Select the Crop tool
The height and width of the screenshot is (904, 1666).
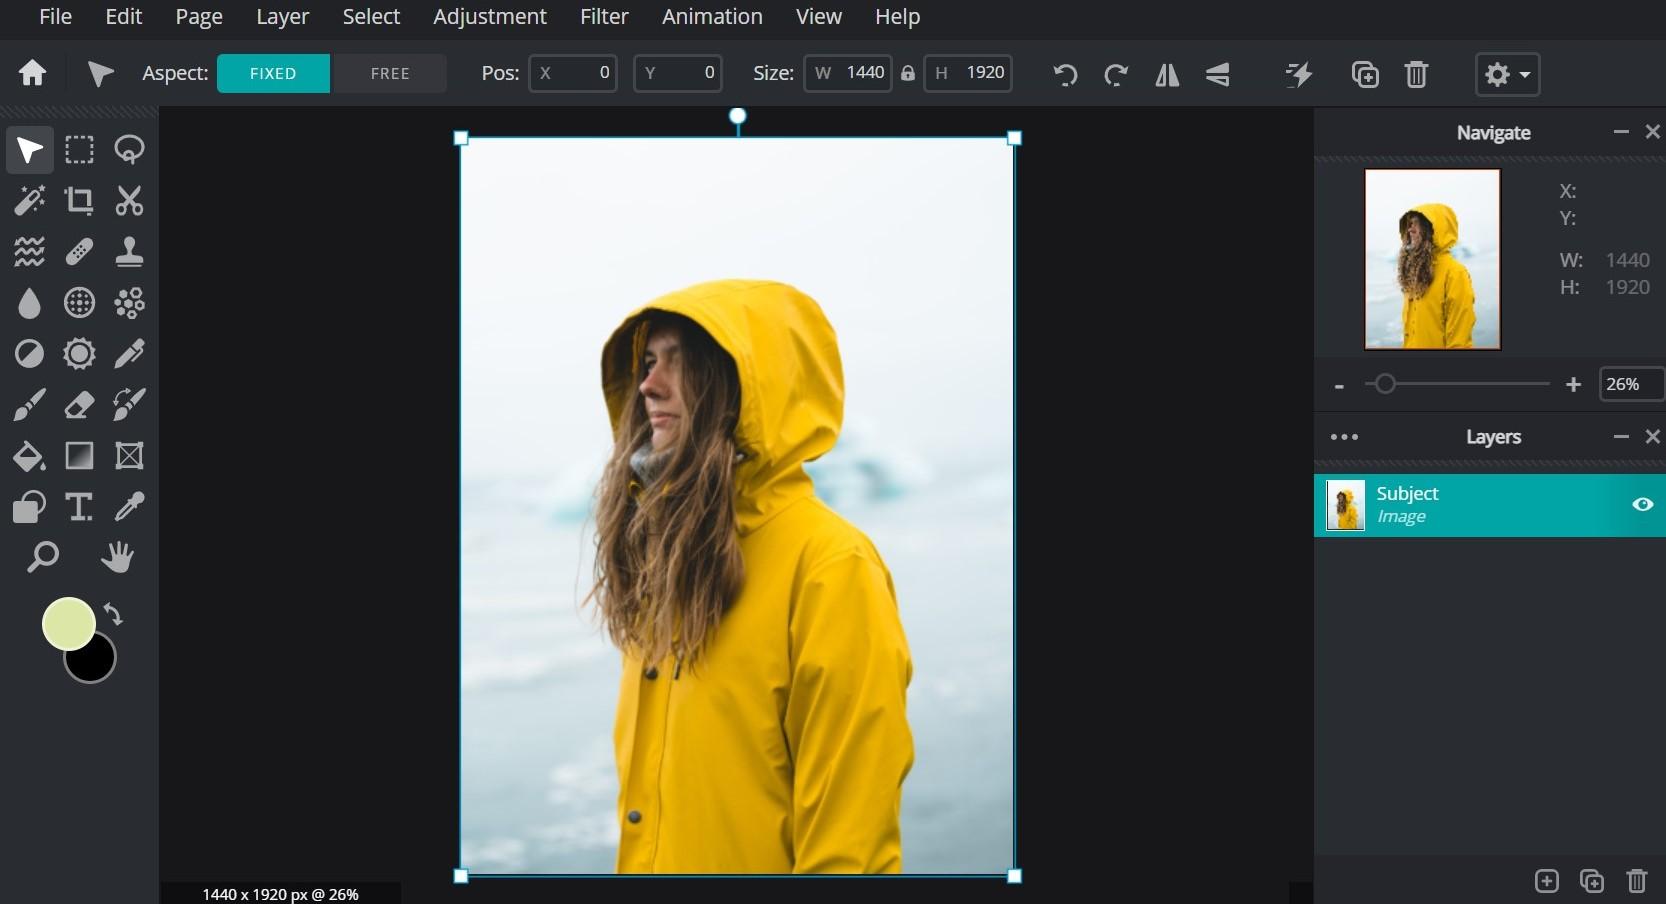[79, 201]
